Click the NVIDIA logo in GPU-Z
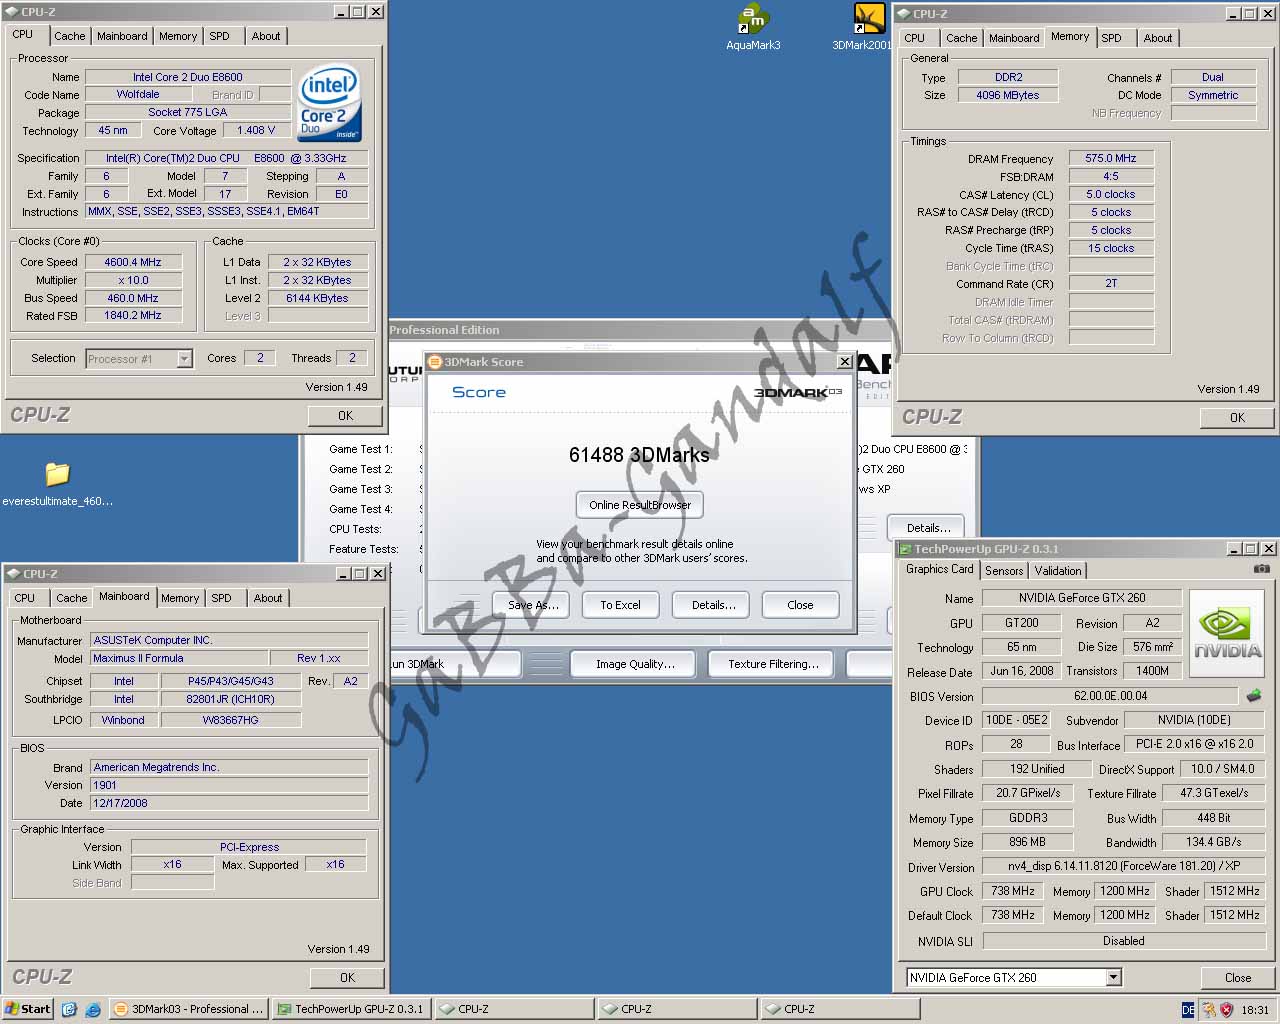 click(x=1227, y=635)
